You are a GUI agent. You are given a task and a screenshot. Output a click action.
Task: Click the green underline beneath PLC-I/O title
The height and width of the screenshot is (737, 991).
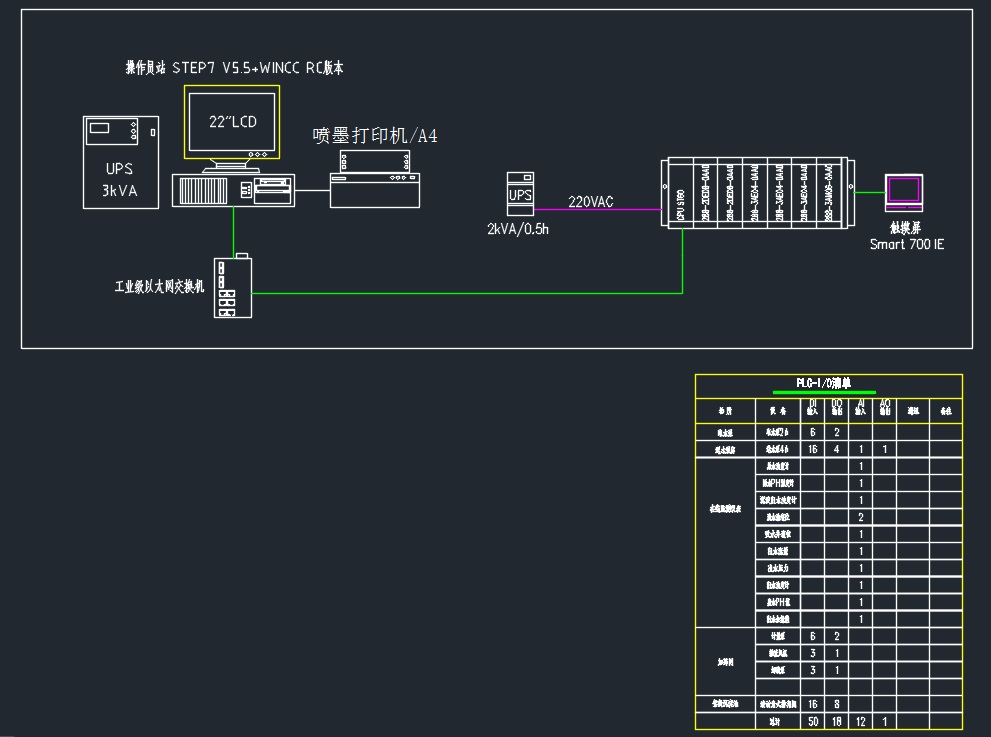point(817,392)
